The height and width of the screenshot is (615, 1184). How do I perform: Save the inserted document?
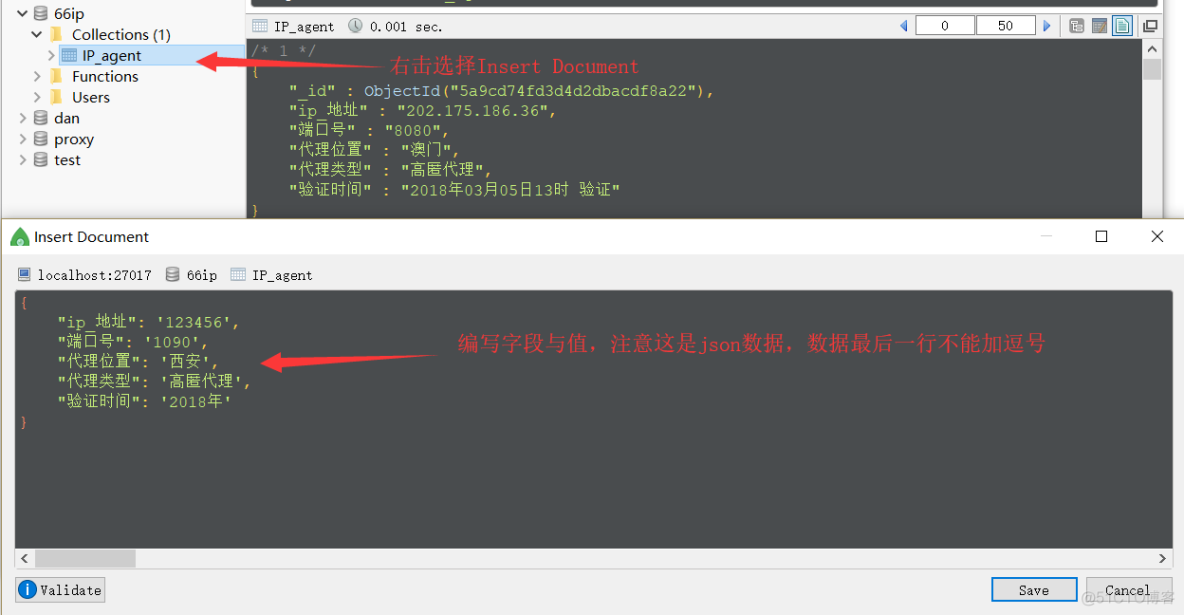[1034, 590]
